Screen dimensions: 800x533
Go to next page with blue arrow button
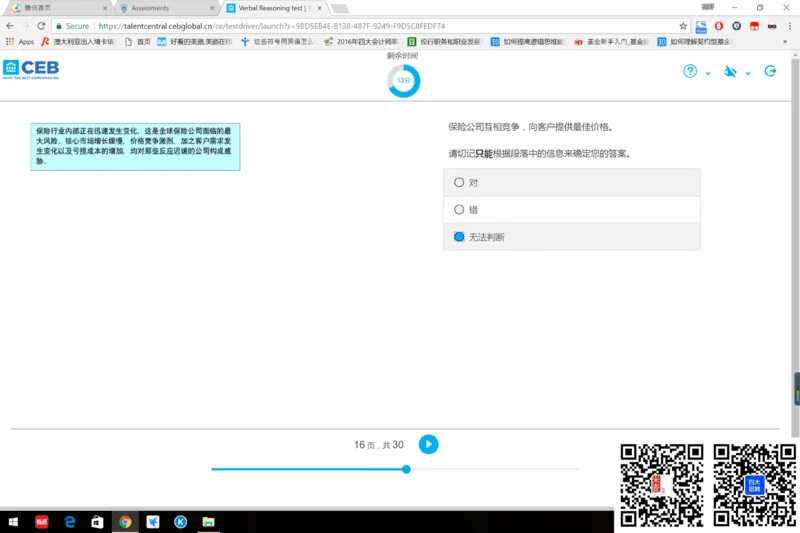[x=429, y=444]
